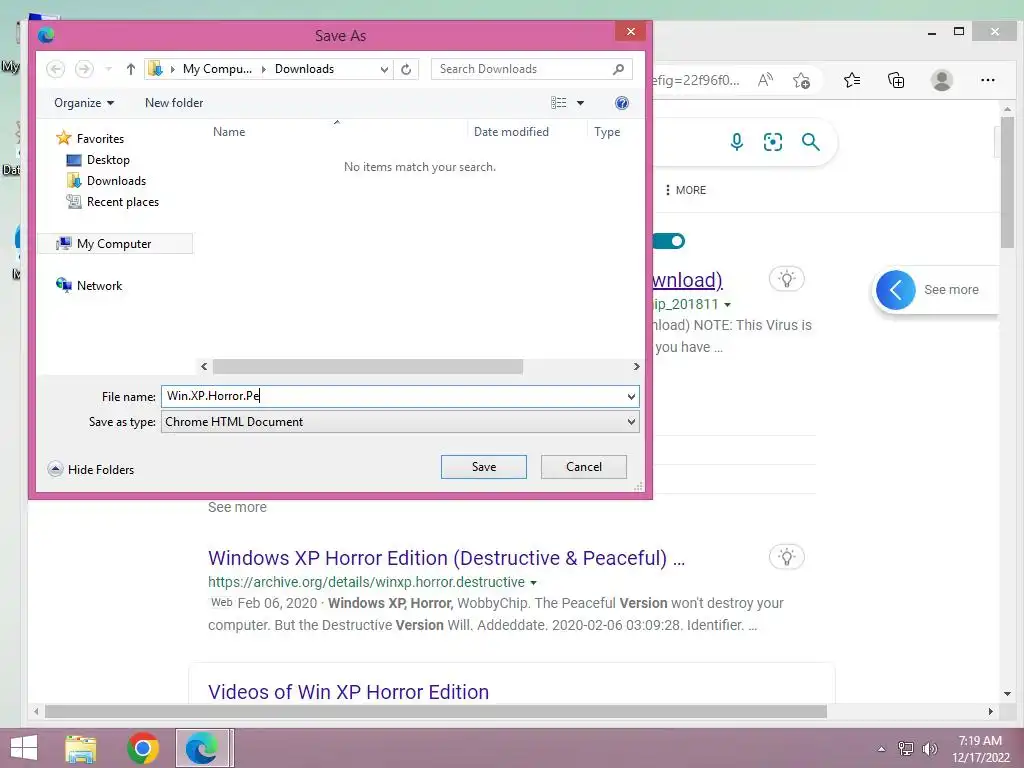This screenshot has width=1024, height=768.
Task: Toggle the teal switch in Edge
Action: (x=669, y=241)
